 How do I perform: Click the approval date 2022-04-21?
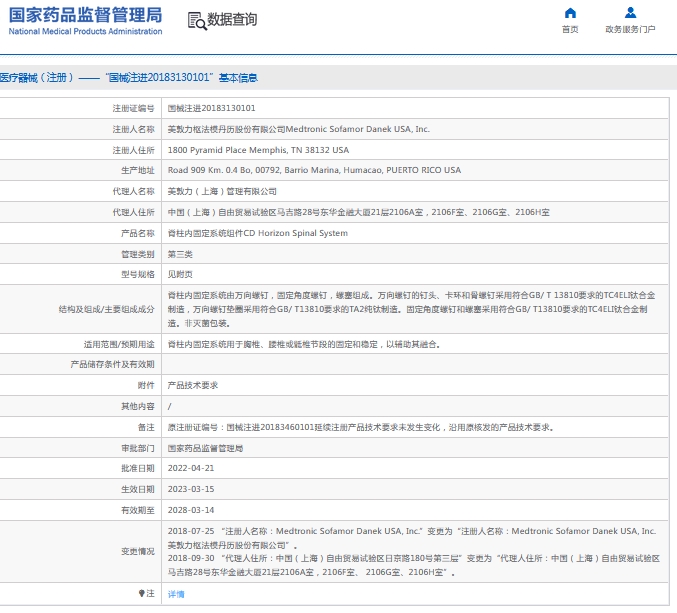(191, 468)
